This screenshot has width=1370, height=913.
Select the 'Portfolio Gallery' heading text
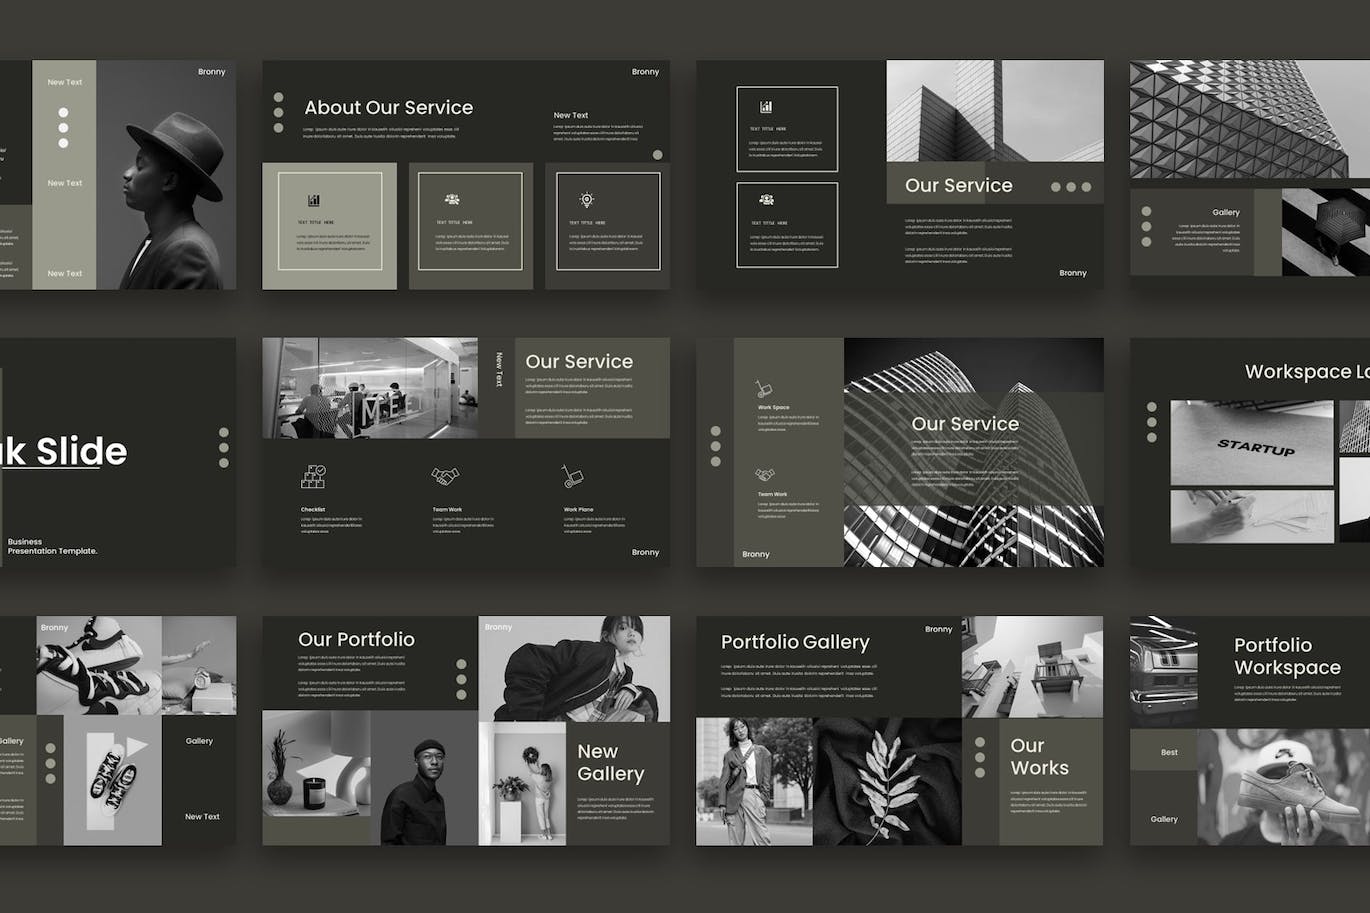pos(795,643)
